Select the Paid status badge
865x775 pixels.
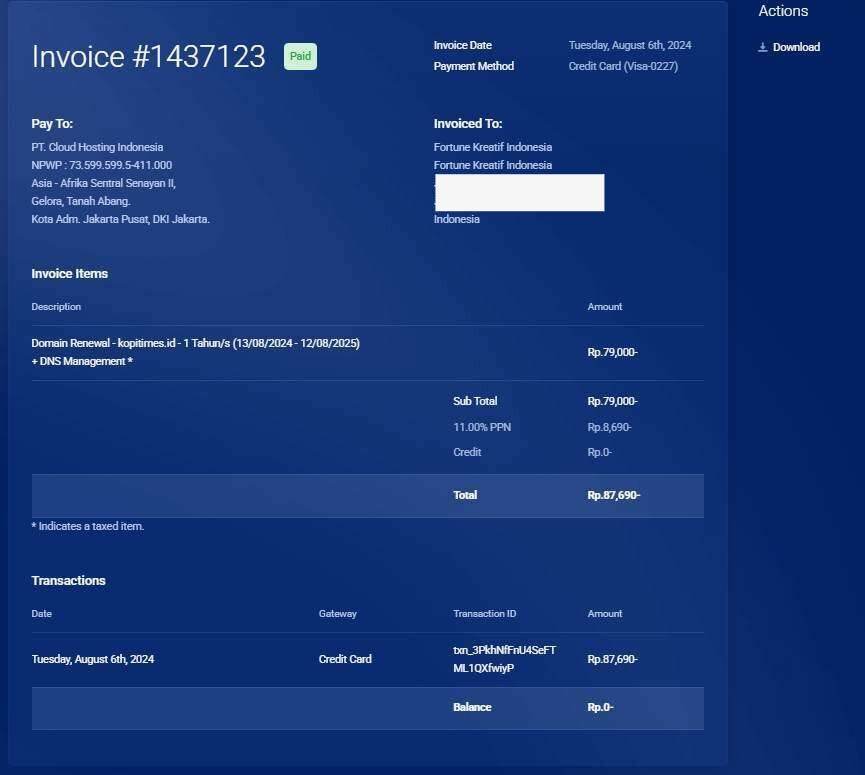pyautogui.click(x=300, y=56)
